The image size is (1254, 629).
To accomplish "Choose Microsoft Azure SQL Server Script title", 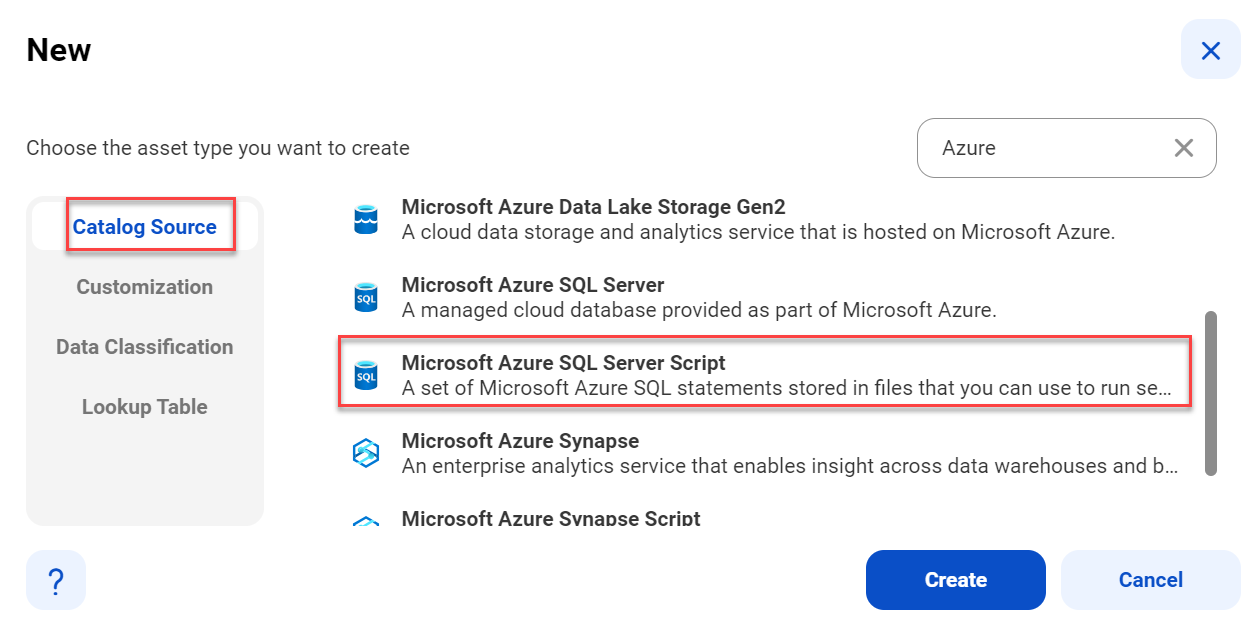I will coord(564,363).
